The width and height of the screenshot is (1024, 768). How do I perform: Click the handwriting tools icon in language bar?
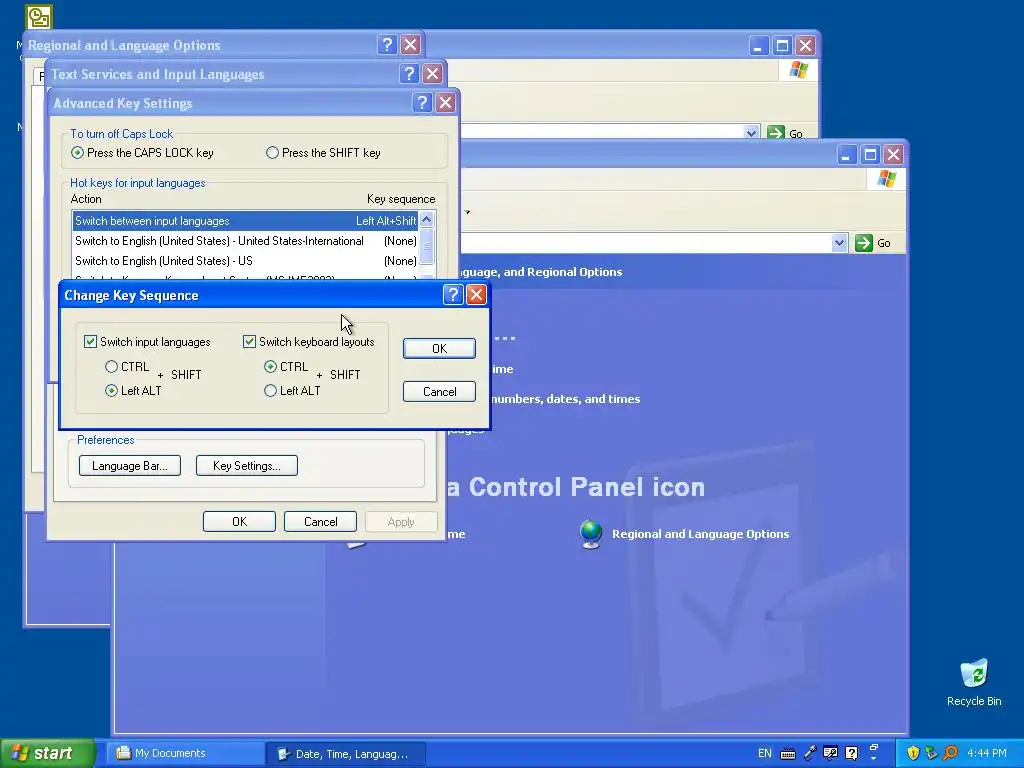pyautogui.click(x=830, y=754)
